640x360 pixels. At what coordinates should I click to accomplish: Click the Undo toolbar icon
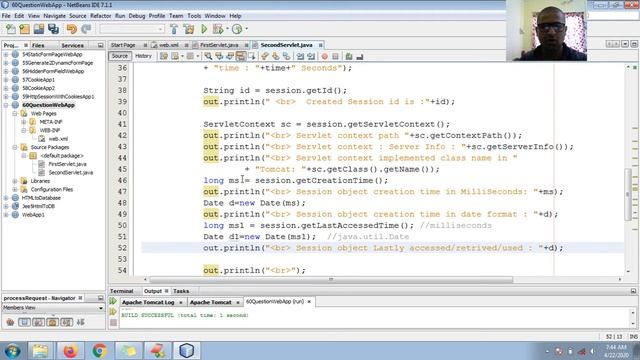(72, 29)
